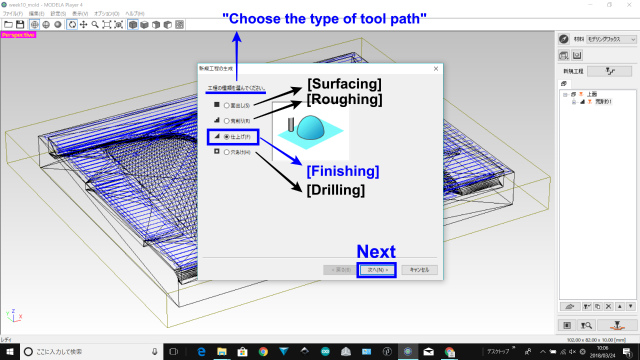Open File Explorer from the taskbar
This screenshot has height=360, width=640.
(x=222, y=351)
